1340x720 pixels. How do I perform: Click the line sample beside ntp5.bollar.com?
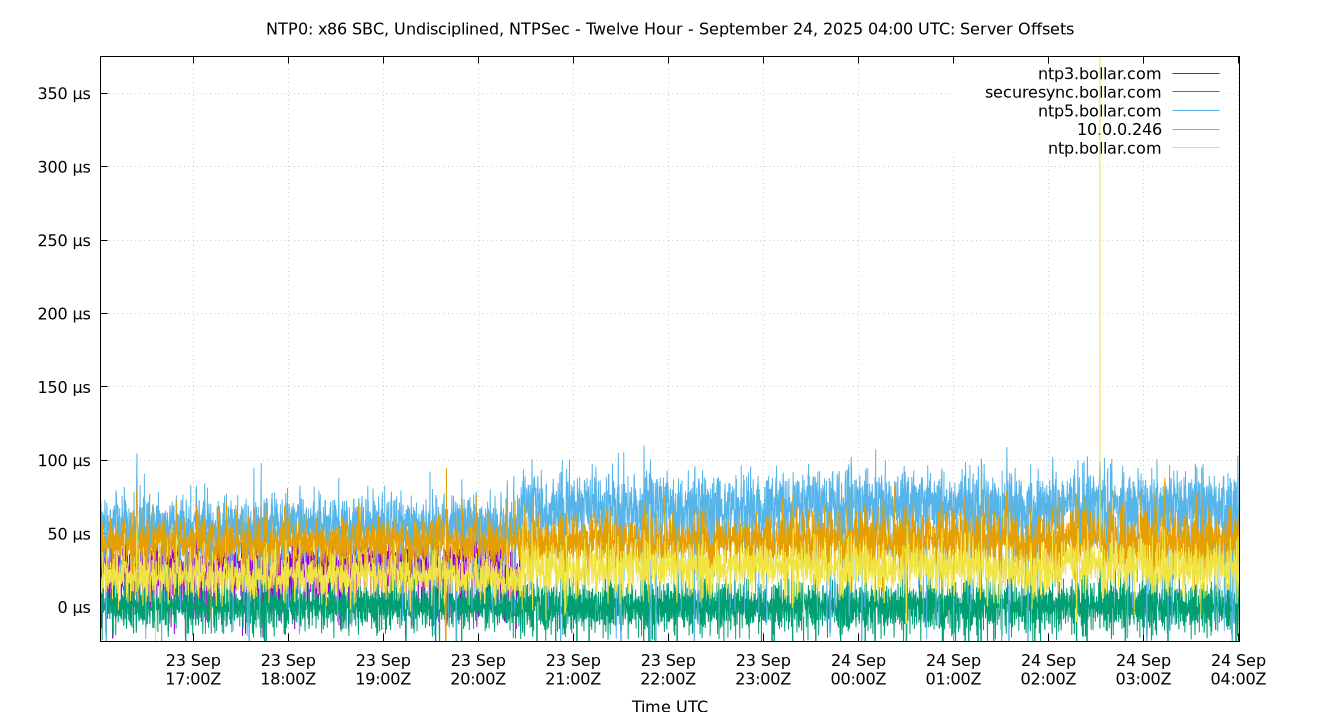click(x=1195, y=111)
